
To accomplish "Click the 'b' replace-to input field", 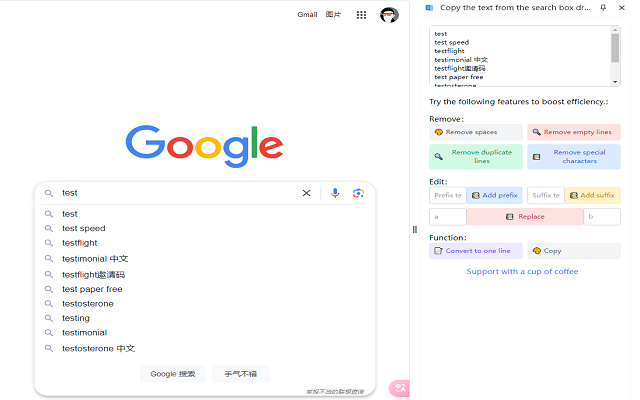I will point(602,217).
